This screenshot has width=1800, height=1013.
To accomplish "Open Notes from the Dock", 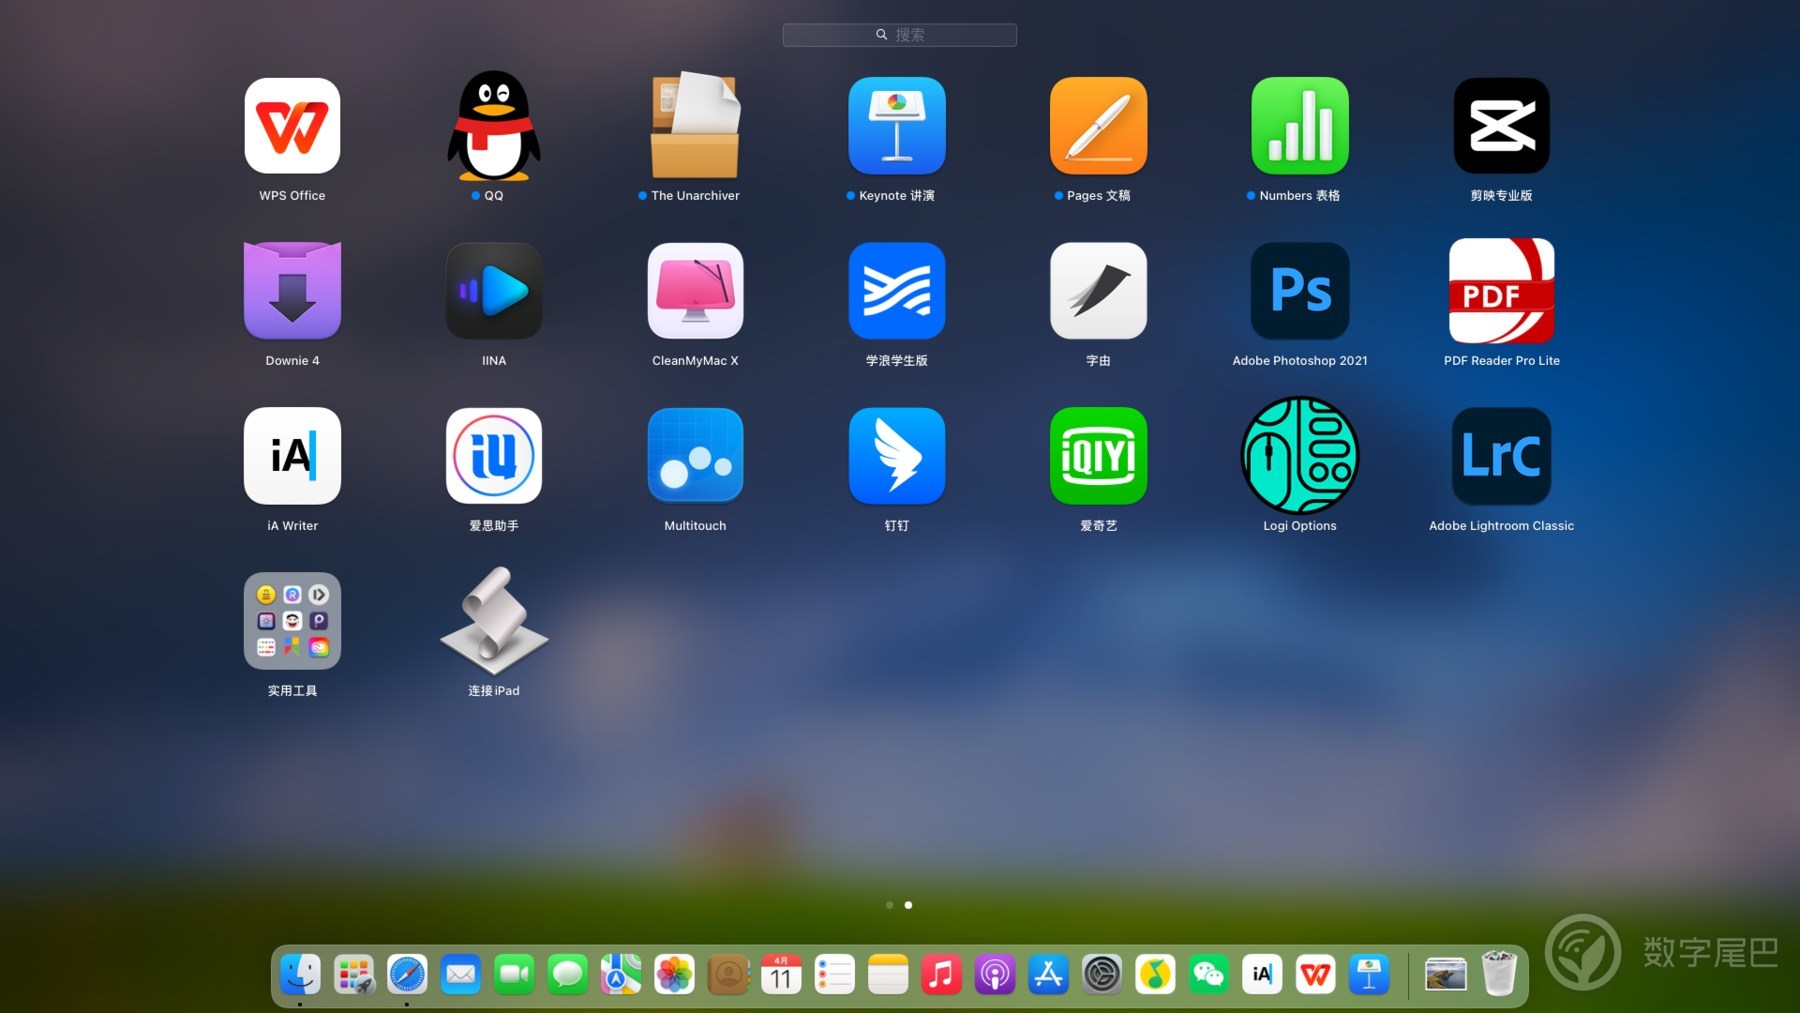I will click(x=888, y=974).
